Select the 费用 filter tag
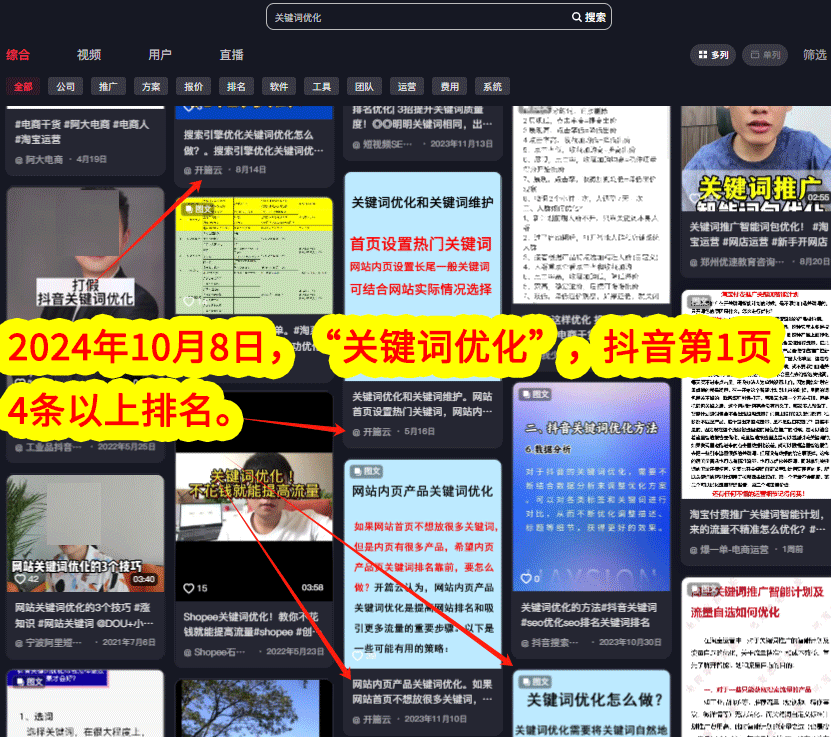 pos(449,86)
